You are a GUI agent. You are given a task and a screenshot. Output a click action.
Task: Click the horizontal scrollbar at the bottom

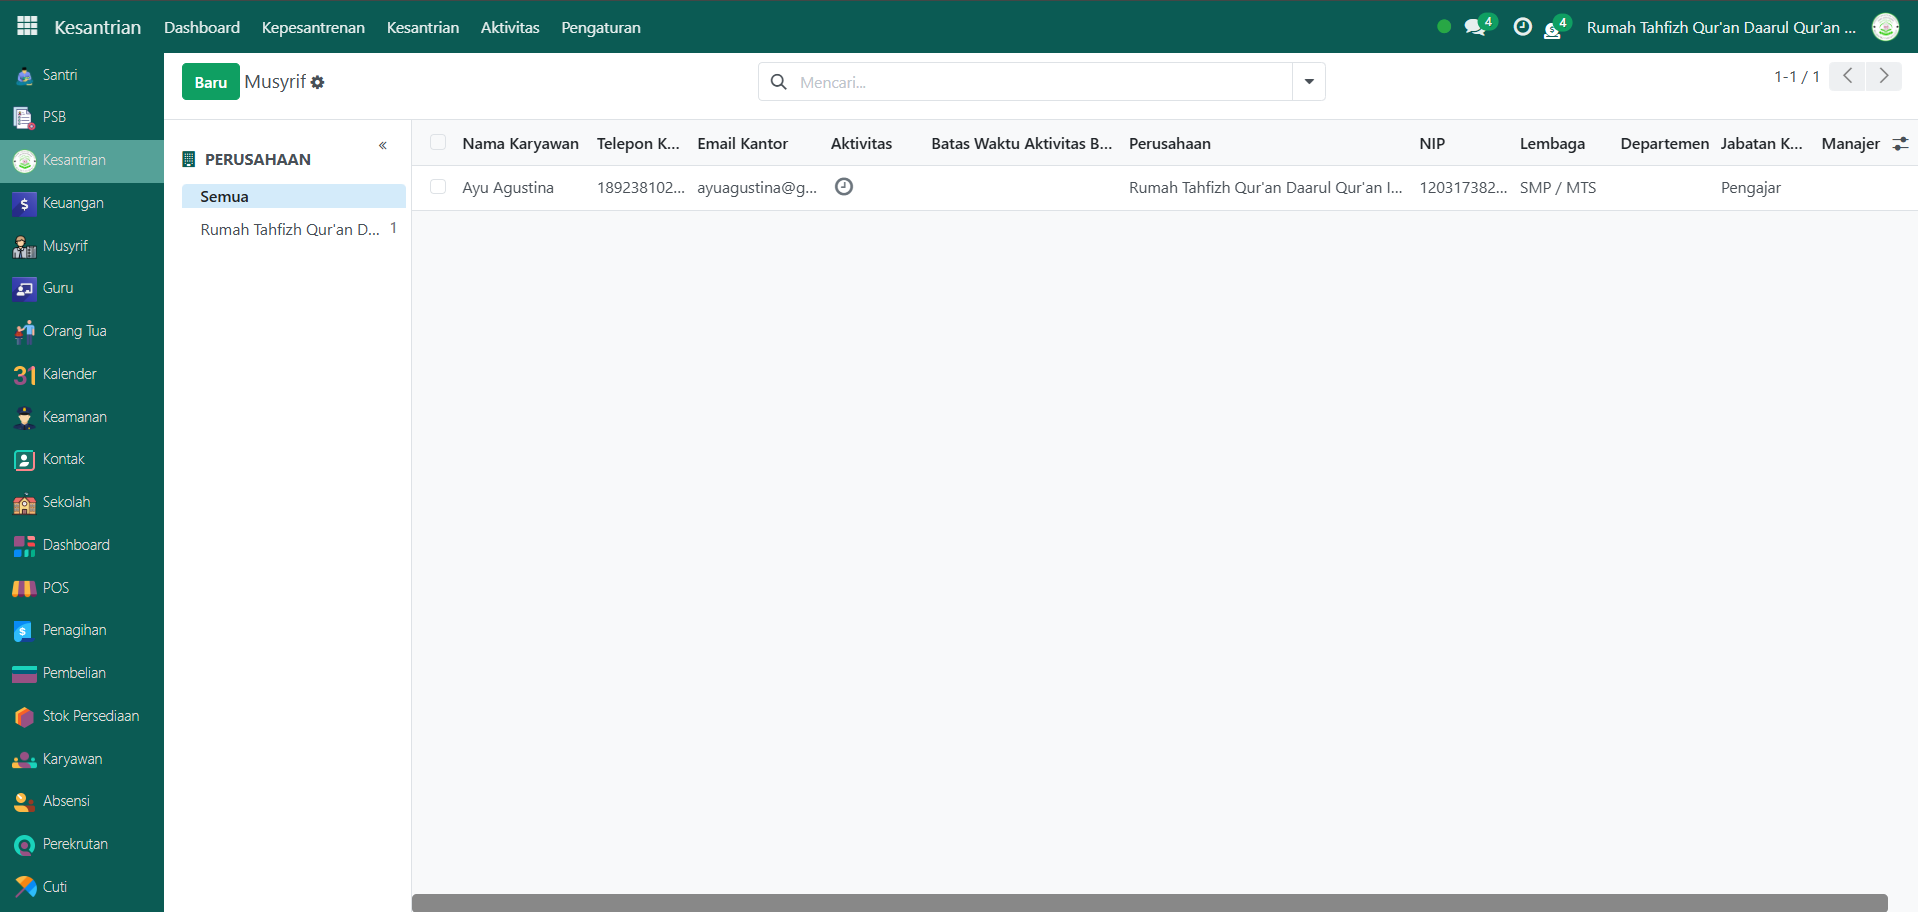pyautogui.click(x=1149, y=902)
